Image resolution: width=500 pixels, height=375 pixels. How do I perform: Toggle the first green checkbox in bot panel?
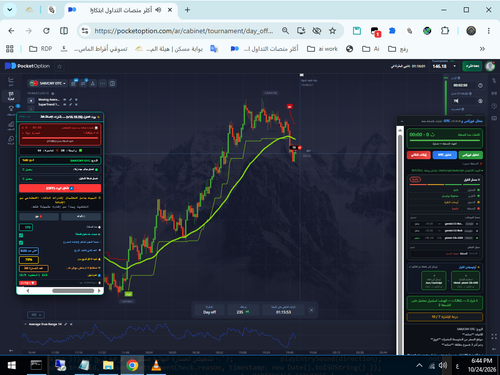click(x=21, y=235)
